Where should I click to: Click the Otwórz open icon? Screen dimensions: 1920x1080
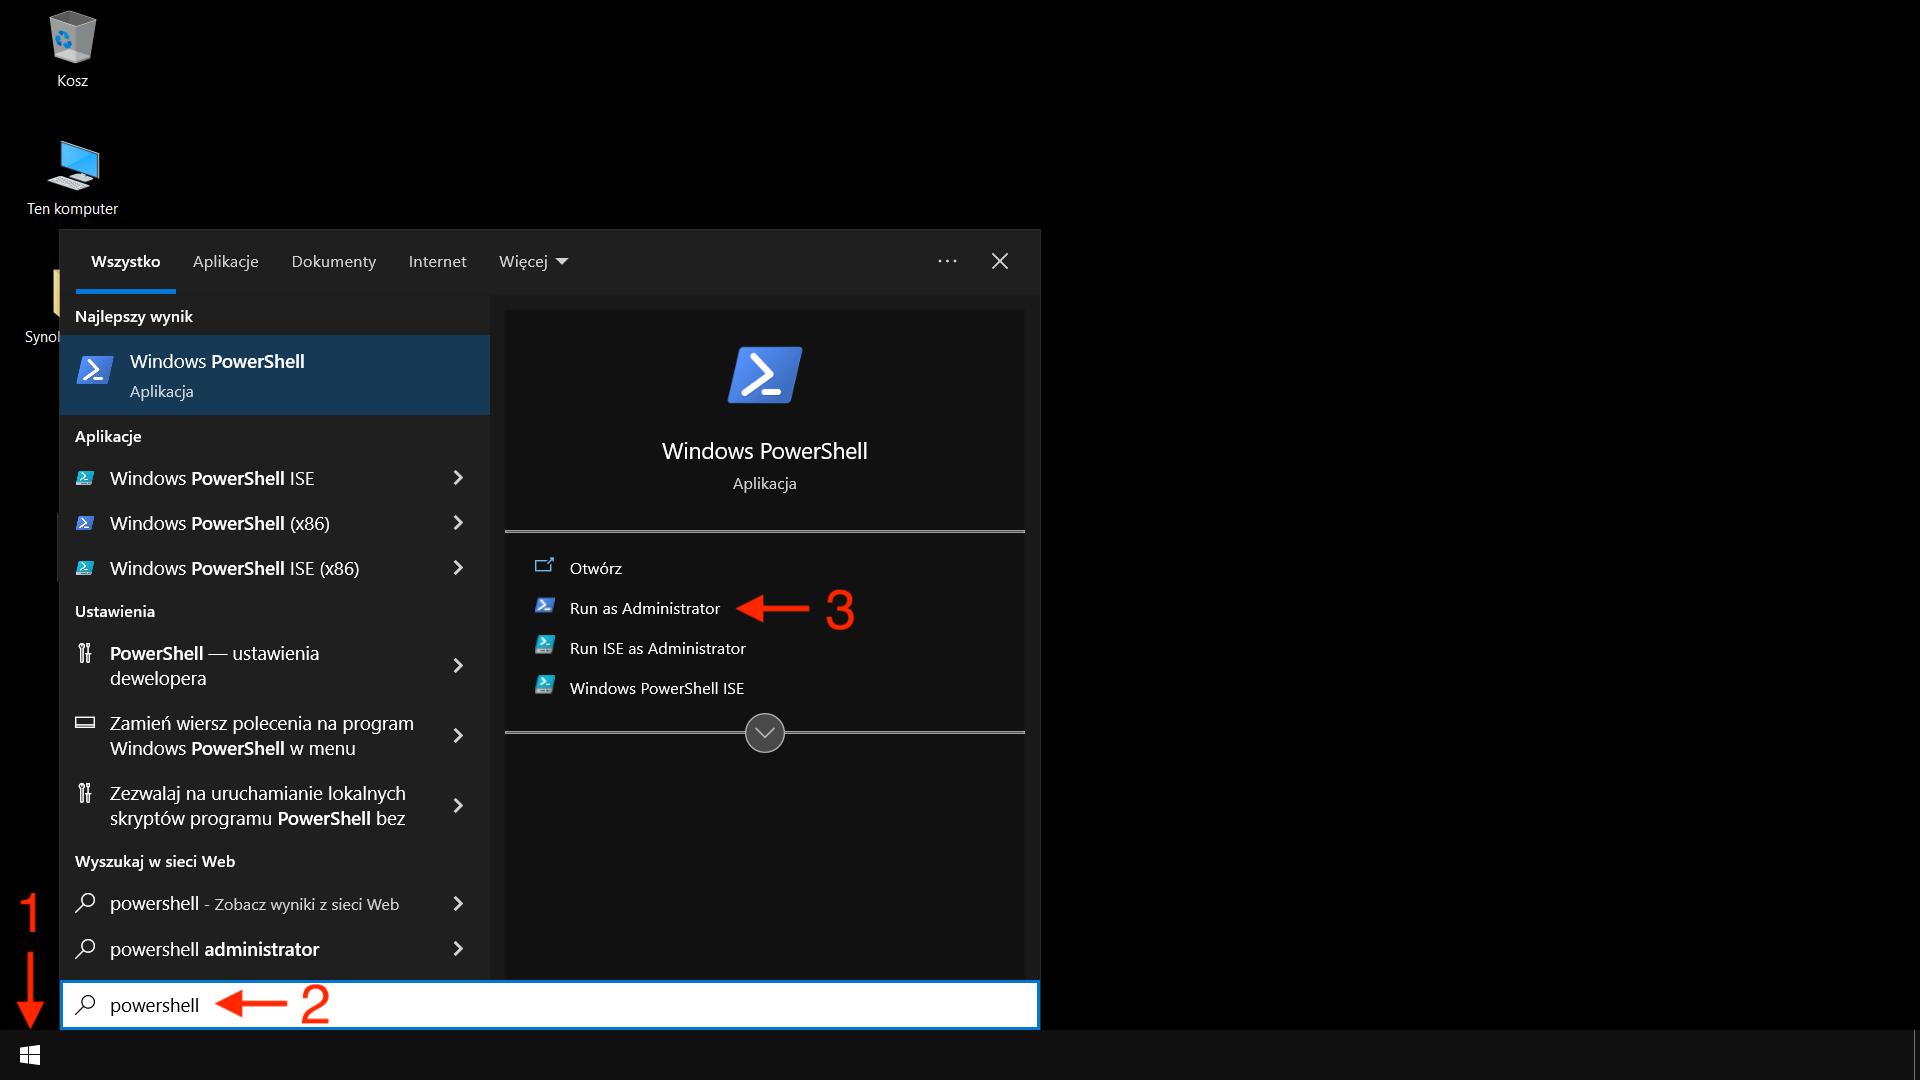(545, 566)
